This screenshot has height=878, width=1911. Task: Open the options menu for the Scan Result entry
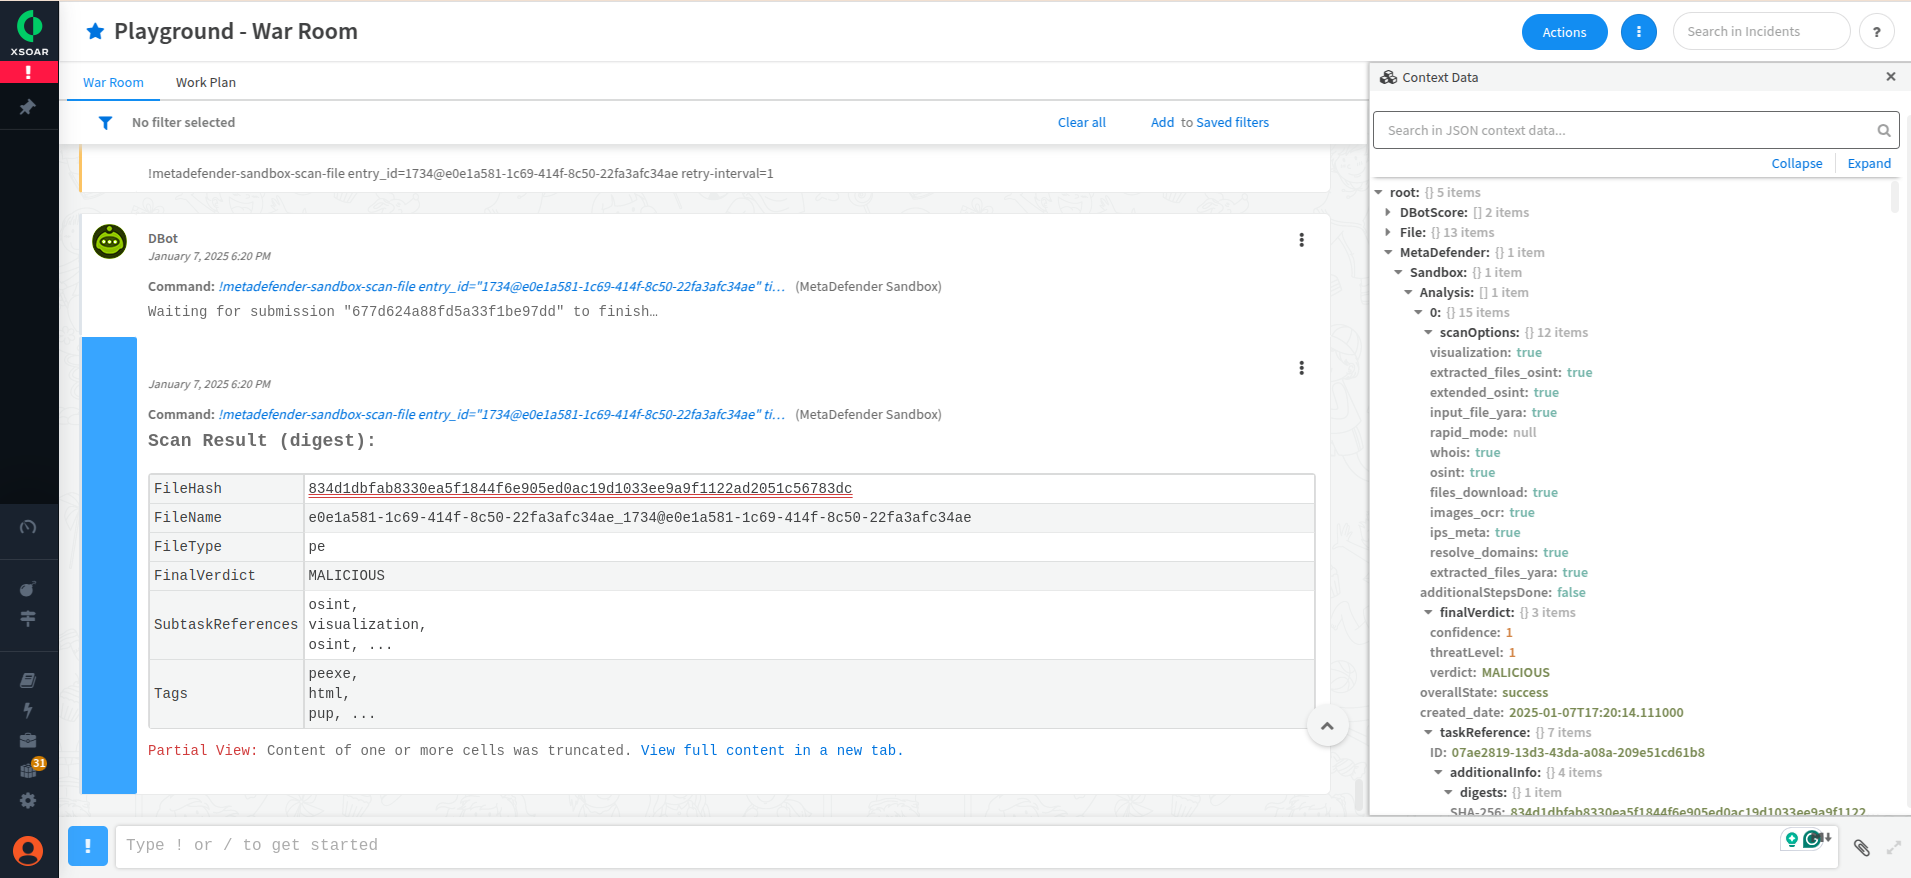[x=1301, y=368]
